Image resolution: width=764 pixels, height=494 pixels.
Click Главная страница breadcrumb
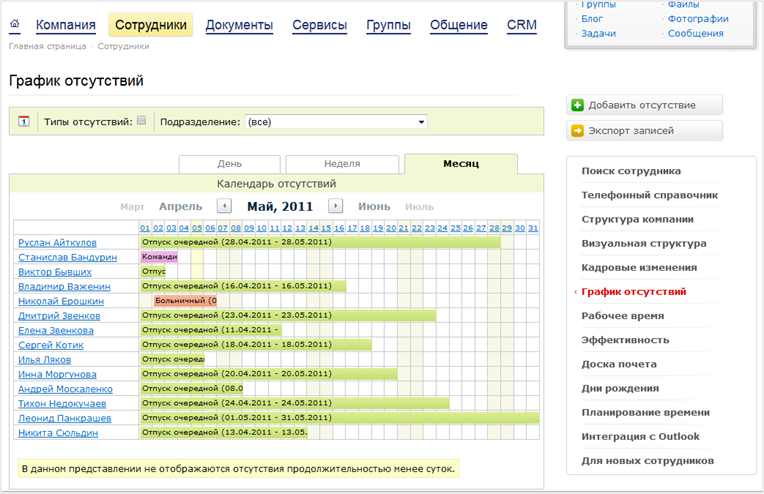pos(47,46)
